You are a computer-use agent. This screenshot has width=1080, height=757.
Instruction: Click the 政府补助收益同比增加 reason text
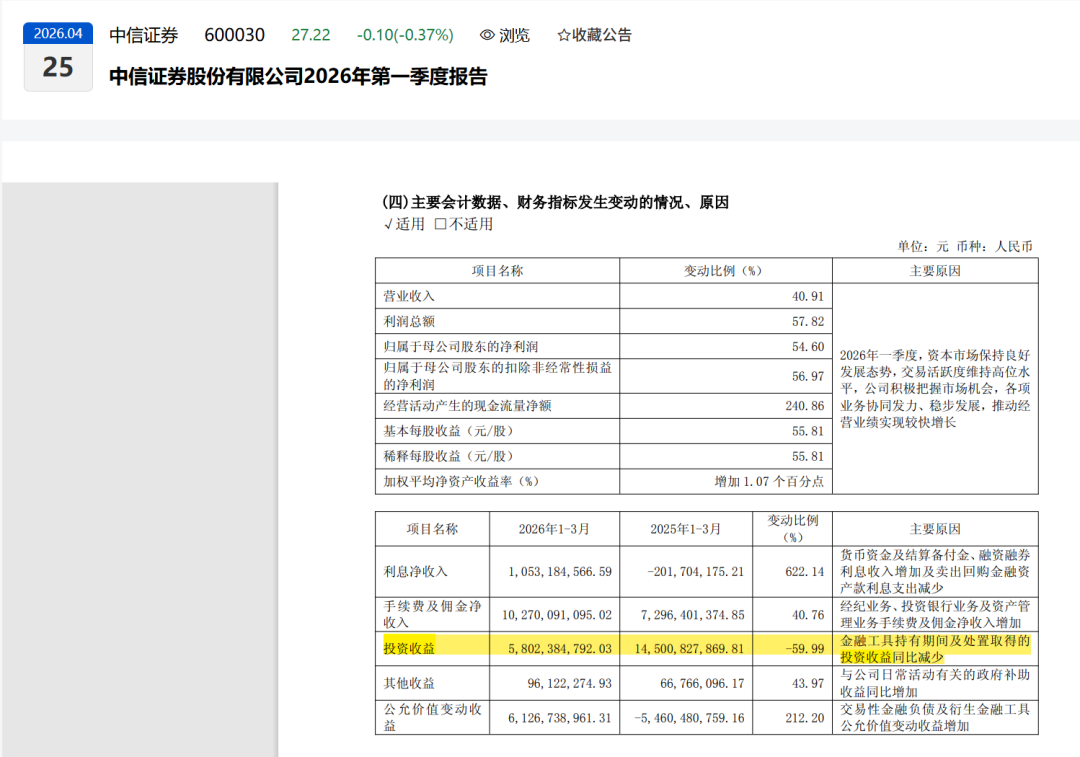(935, 683)
